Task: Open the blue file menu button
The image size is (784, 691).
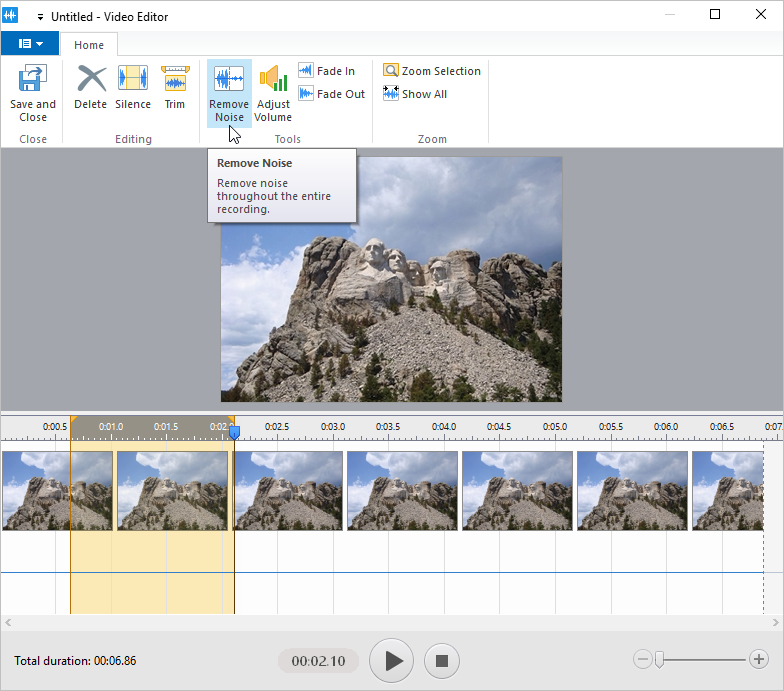Action: pos(30,44)
